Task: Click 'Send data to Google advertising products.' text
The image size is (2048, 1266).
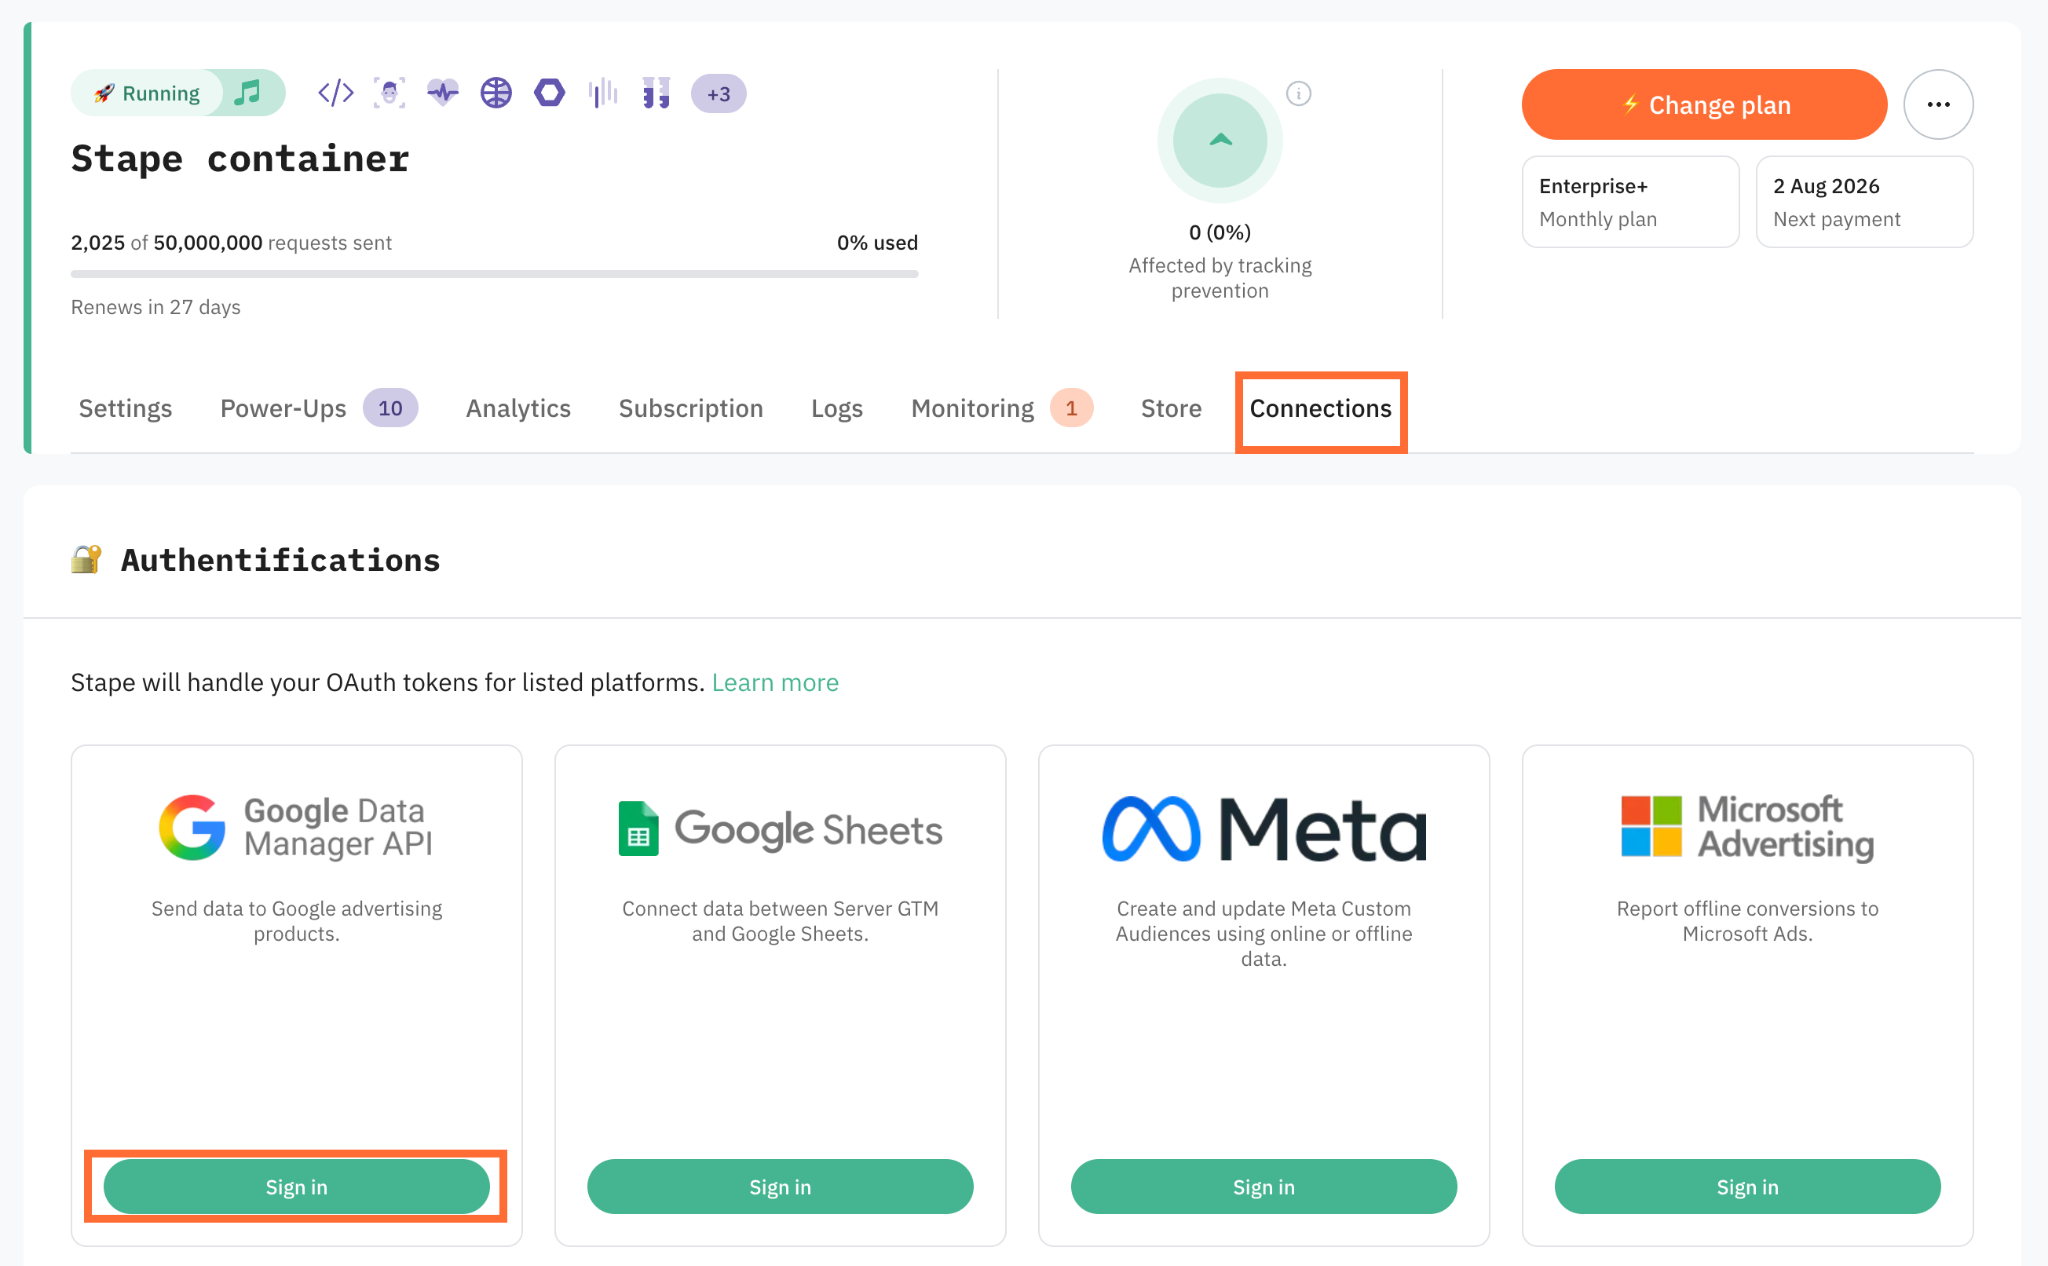Action: pos(296,921)
